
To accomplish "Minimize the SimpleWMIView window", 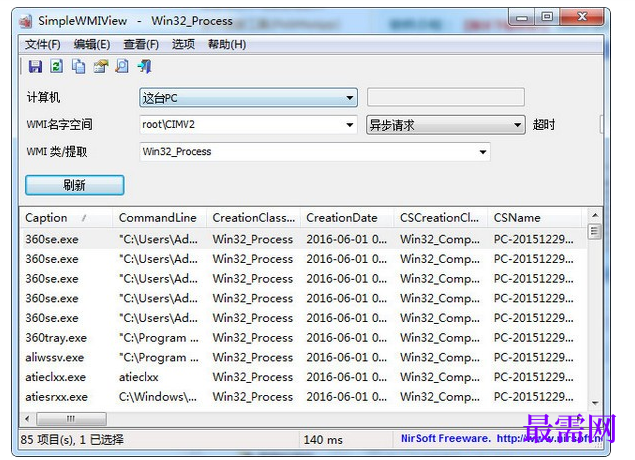I will 522,17.
